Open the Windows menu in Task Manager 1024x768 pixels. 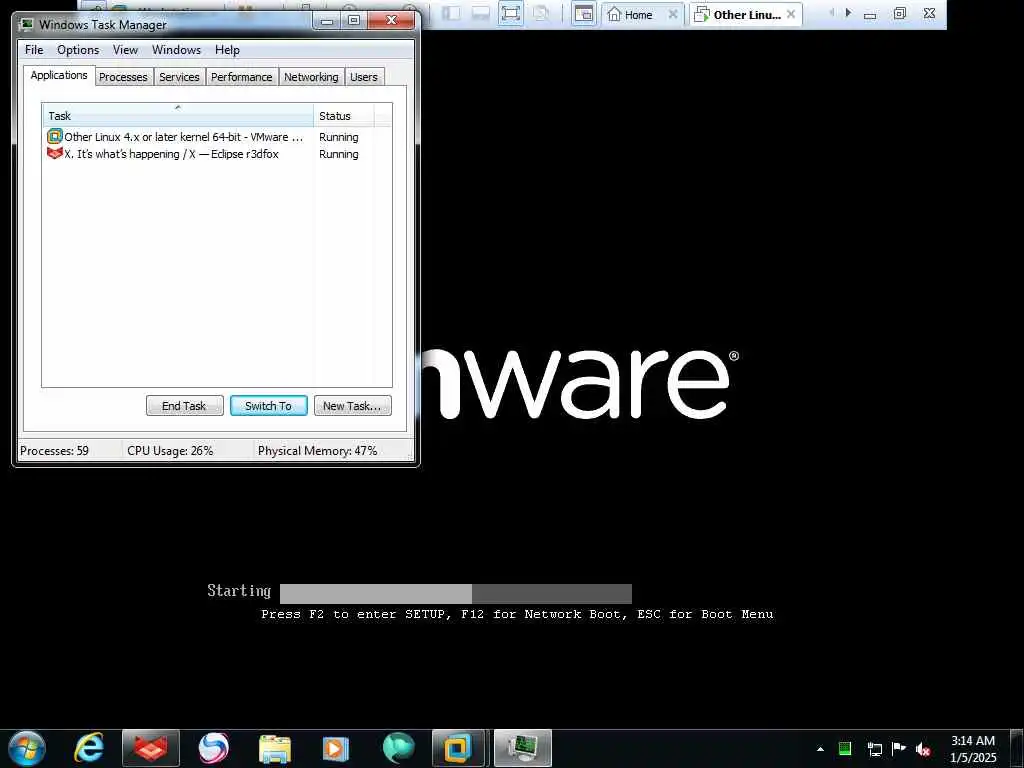(176, 50)
